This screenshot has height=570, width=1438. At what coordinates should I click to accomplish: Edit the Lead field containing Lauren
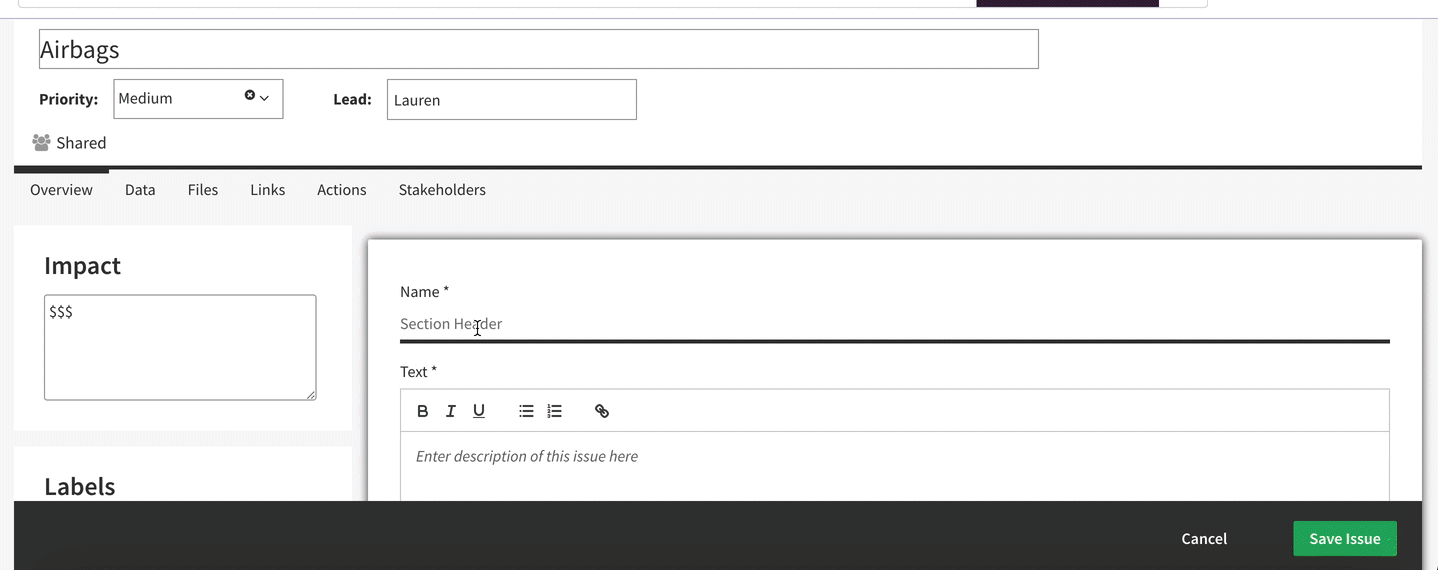point(512,99)
